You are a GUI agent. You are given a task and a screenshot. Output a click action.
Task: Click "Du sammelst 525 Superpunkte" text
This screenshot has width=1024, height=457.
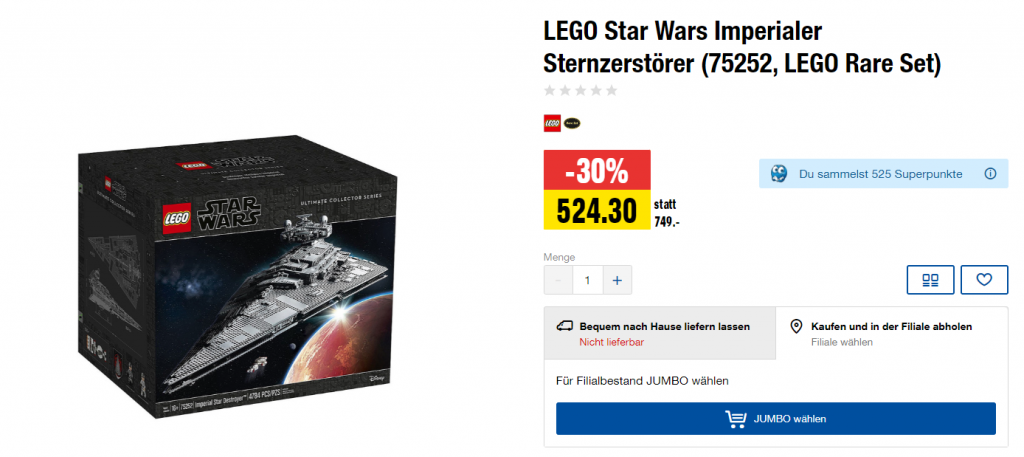tap(880, 174)
